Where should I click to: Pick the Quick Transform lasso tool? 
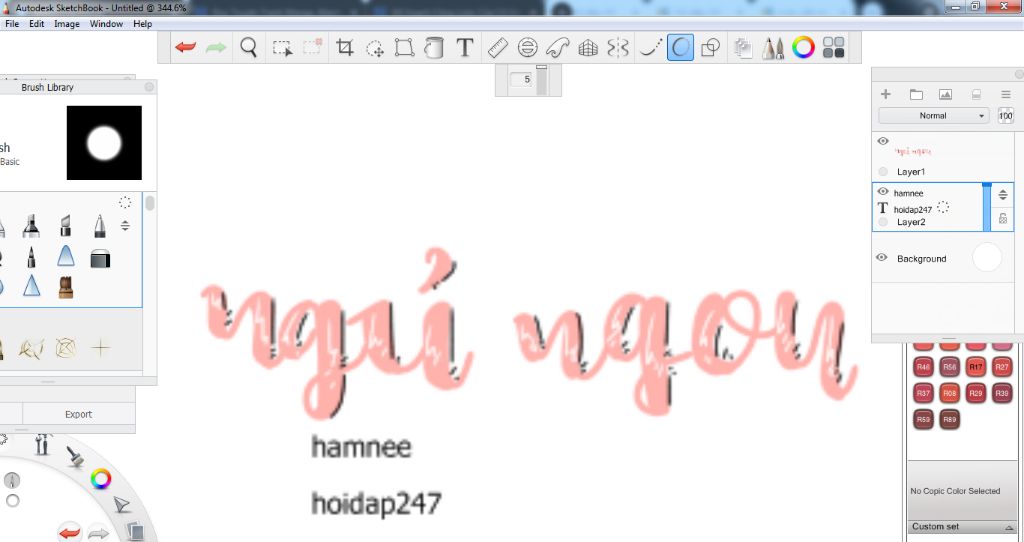click(x=375, y=48)
